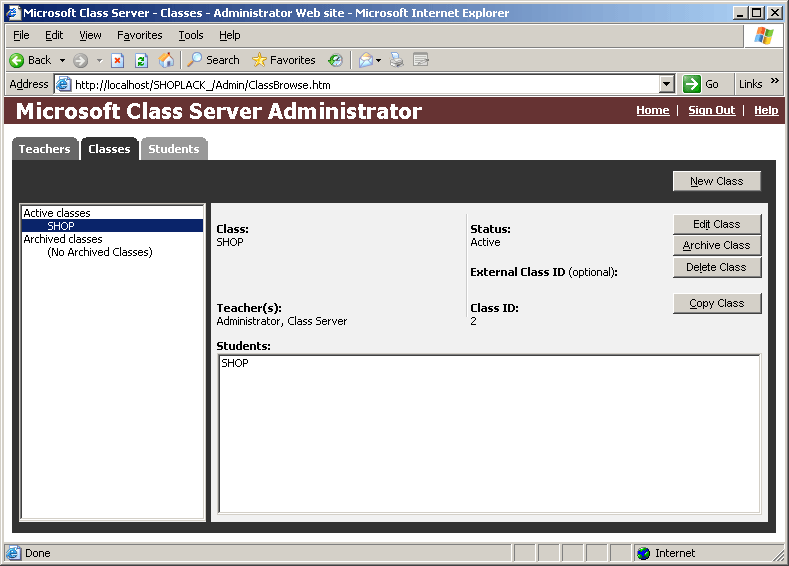This screenshot has height=566, width=789.
Task: Click the Windows flag logo
Action: (x=764, y=36)
